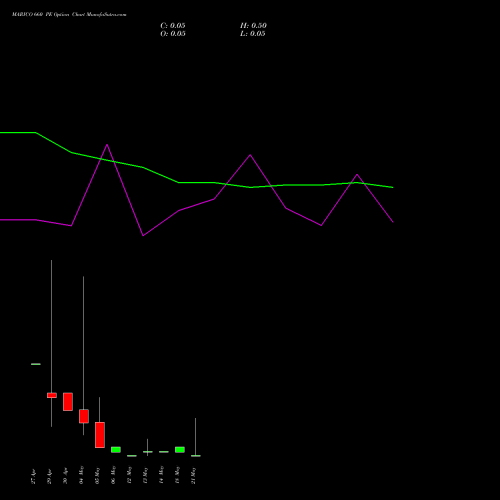Click the high value H: 0.50

pos(253,26)
